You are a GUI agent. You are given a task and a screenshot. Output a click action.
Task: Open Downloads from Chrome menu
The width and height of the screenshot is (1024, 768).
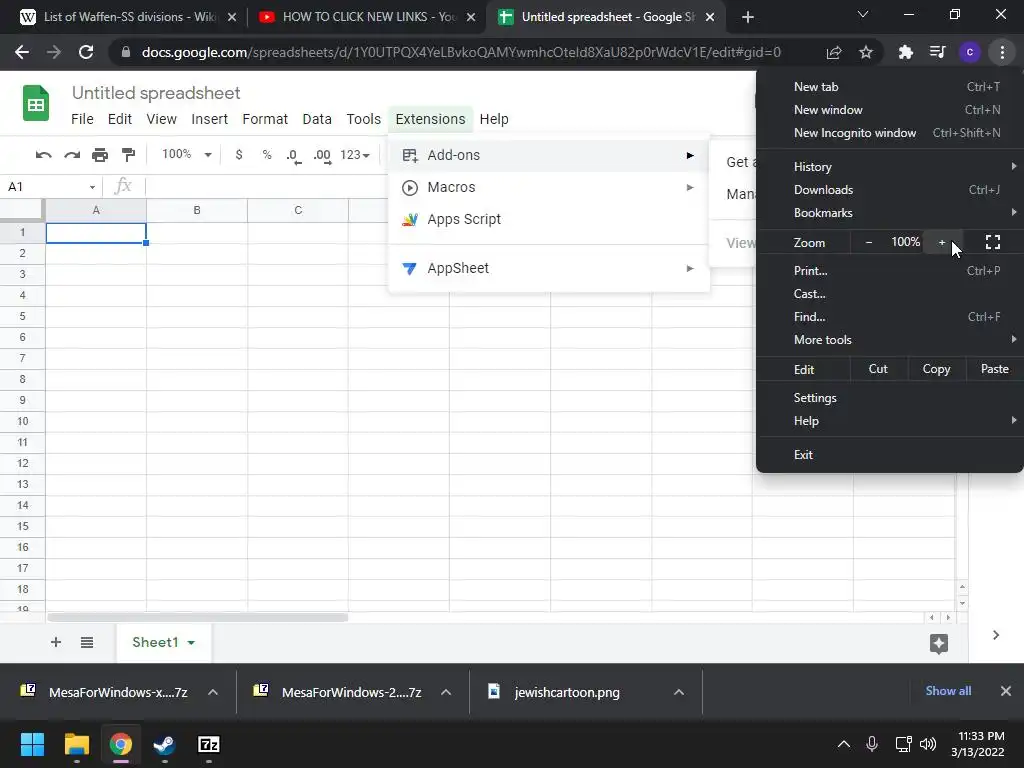(x=889, y=190)
